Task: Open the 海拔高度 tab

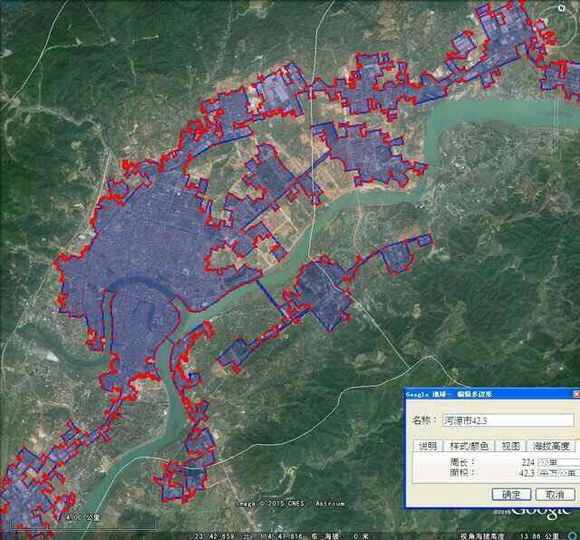Action: (x=551, y=446)
